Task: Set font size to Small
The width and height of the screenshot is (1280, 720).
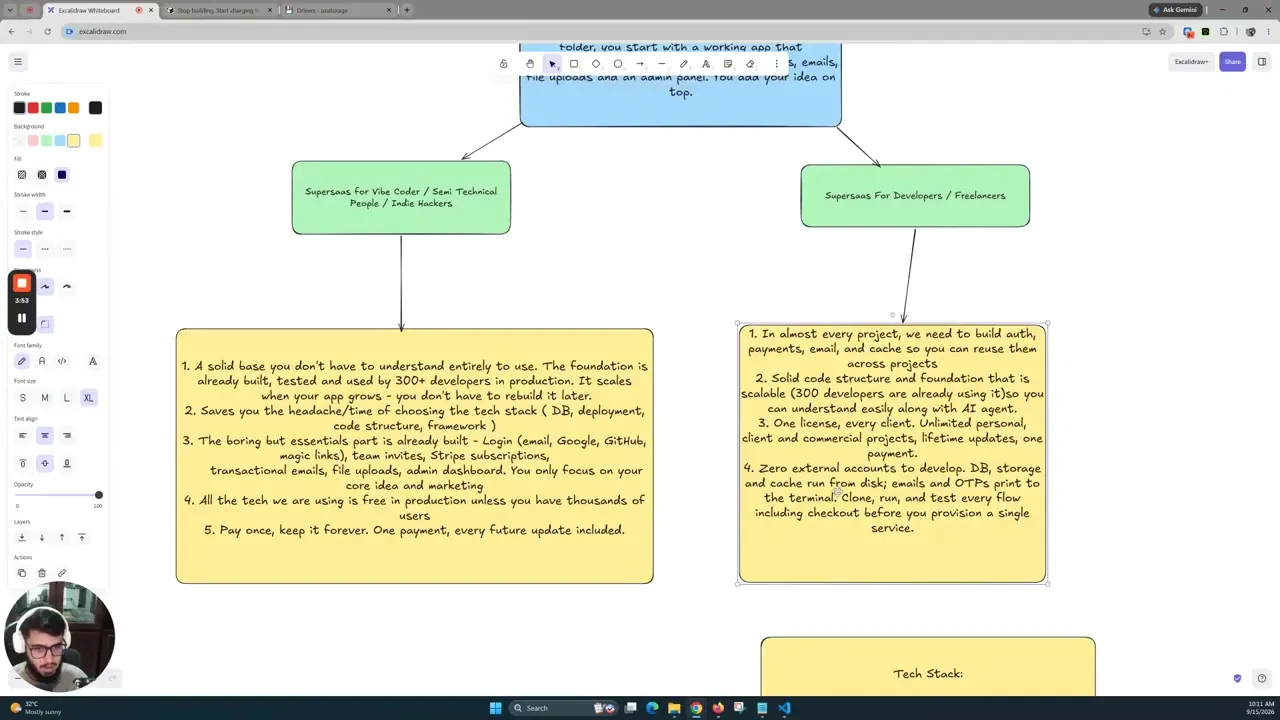Action: point(22,398)
